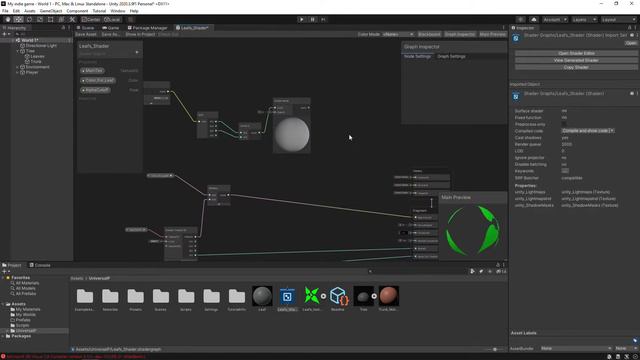The image size is (640, 360).
Task: Click Copy Shader button
Action: [576, 67]
